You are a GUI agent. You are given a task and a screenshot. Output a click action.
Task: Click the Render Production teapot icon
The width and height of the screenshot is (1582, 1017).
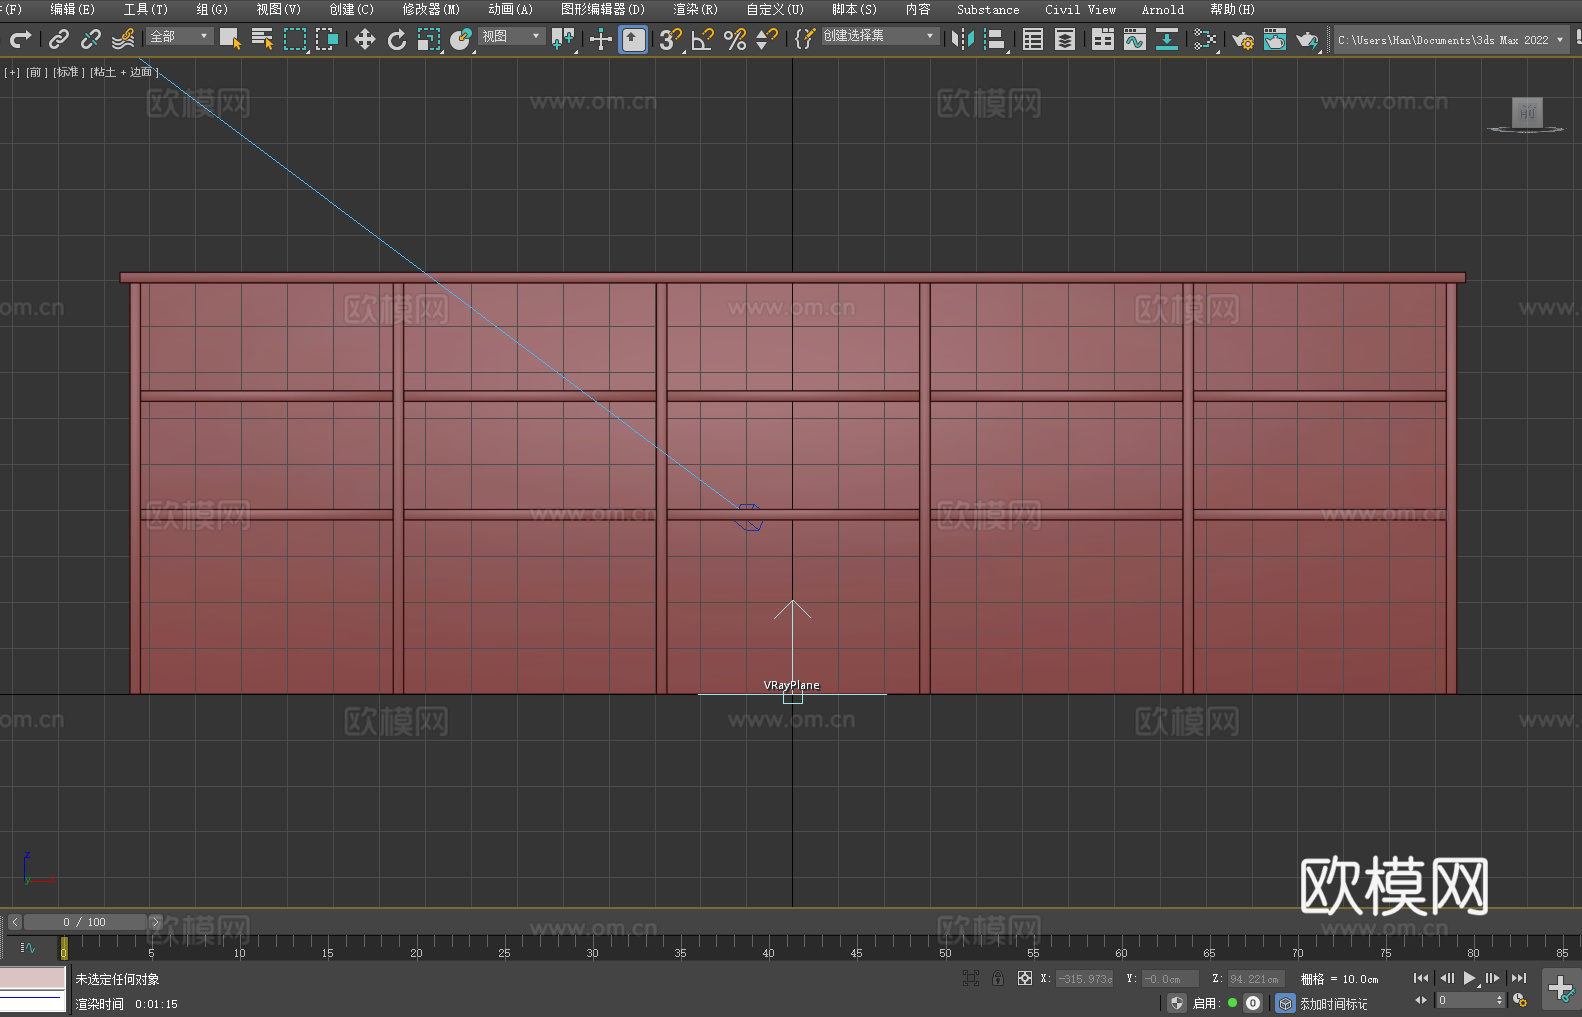click(x=1307, y=39)
